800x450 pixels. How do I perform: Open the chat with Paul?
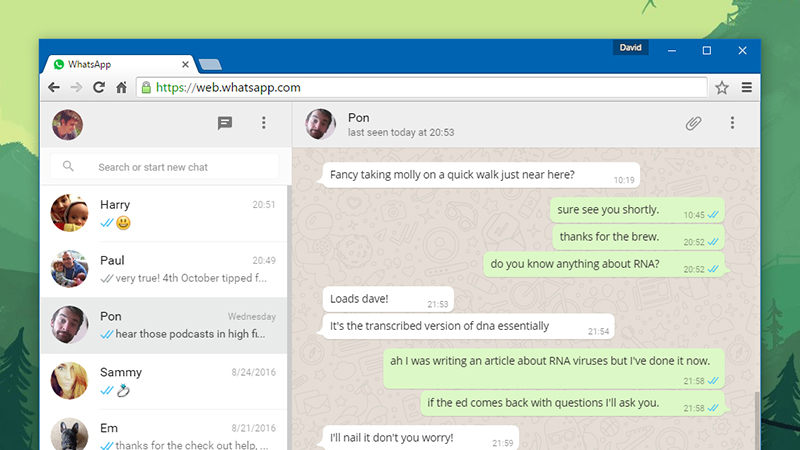pyautogui.click(x=164, y=269)
